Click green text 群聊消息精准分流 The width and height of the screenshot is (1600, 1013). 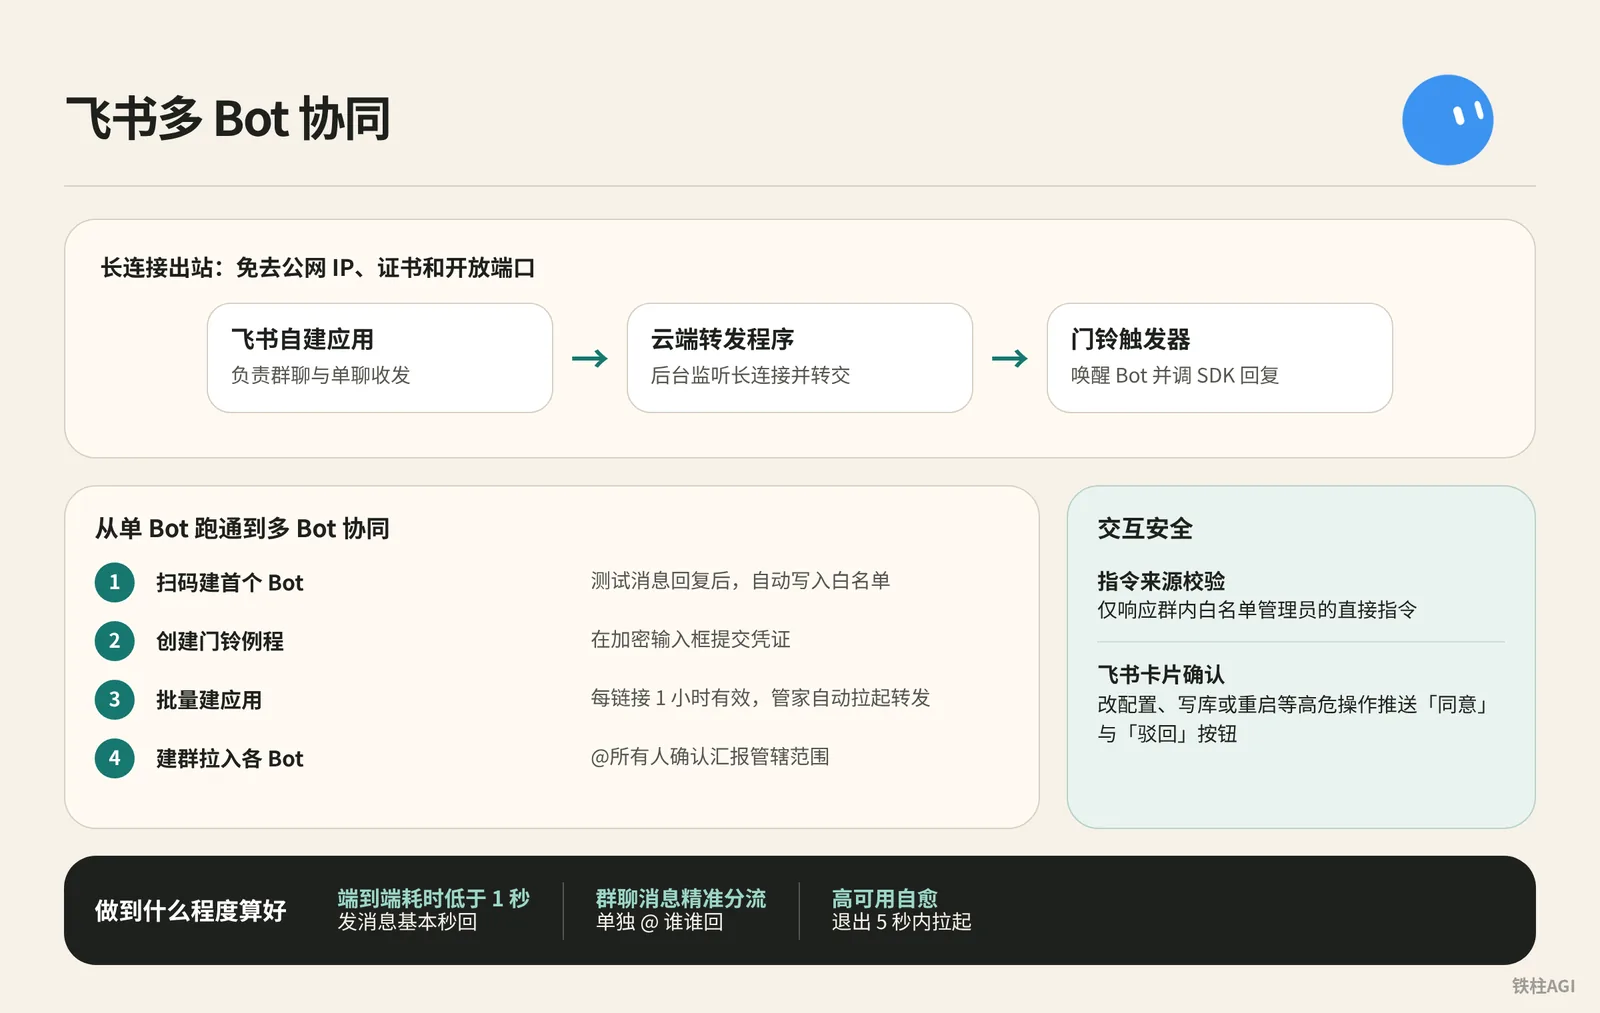pyautogui.click(x=681, y=898)
